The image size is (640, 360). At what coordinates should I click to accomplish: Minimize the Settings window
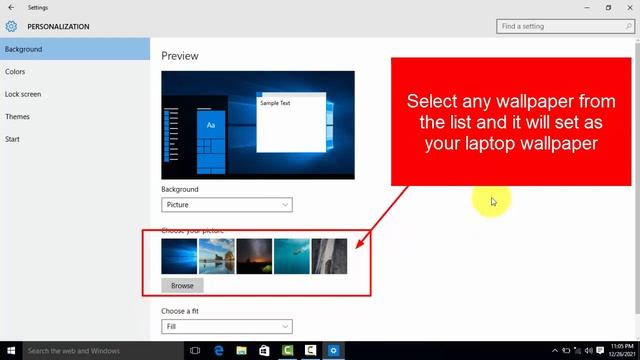point(587,7)
